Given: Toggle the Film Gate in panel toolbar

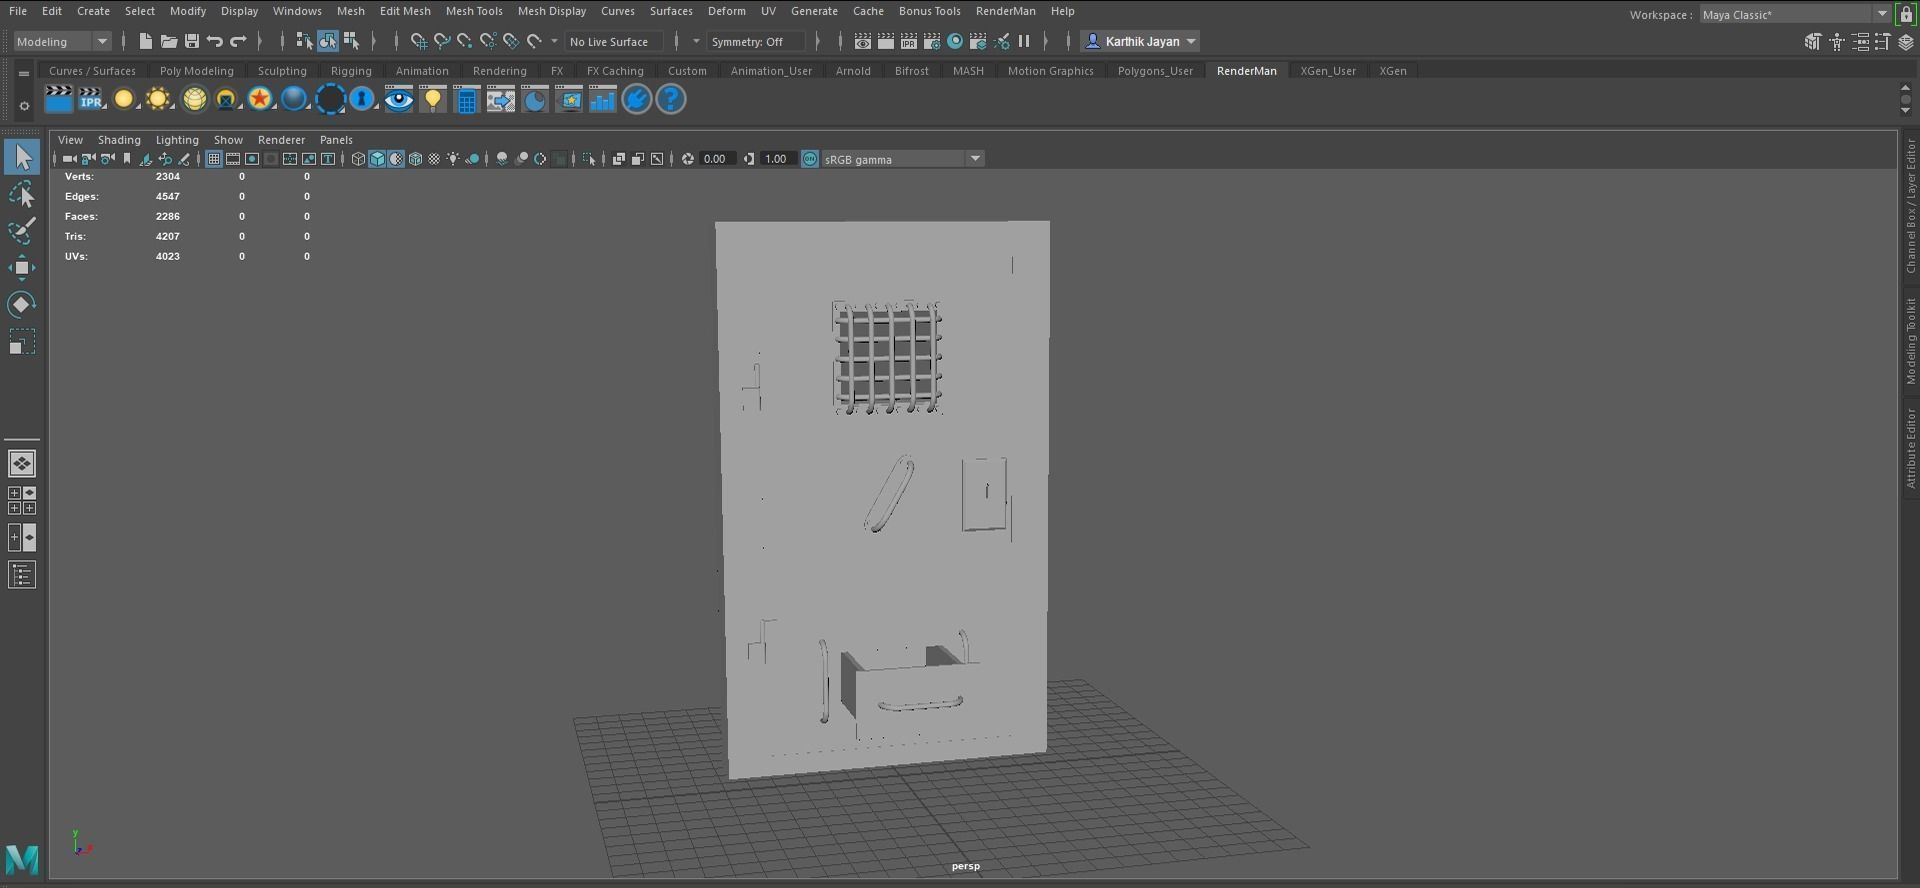Looking at the screenshot, I should (x=233, y=159).
